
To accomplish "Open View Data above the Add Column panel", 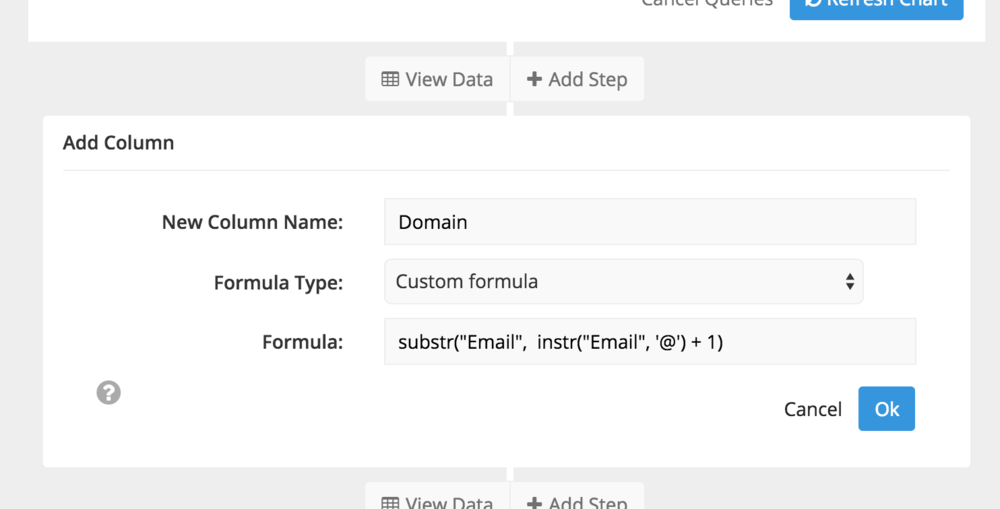I will click(438, 79).
